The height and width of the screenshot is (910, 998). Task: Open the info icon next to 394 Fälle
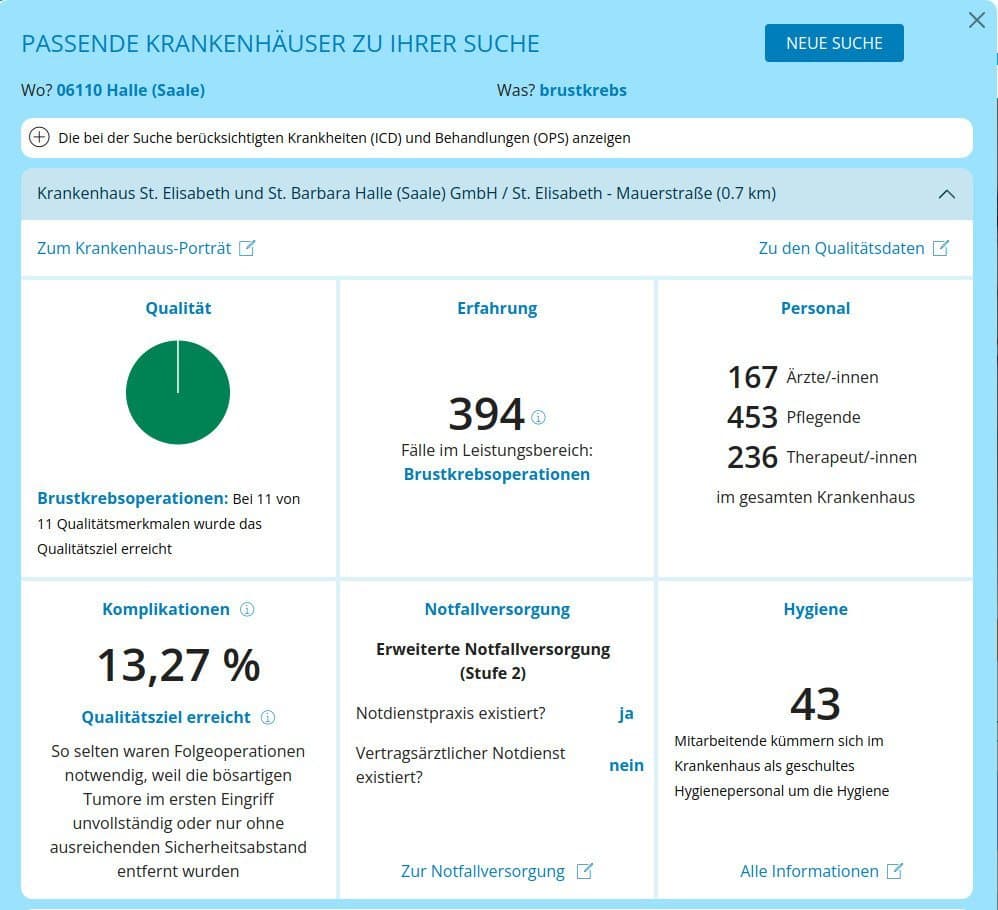[539, 418]
